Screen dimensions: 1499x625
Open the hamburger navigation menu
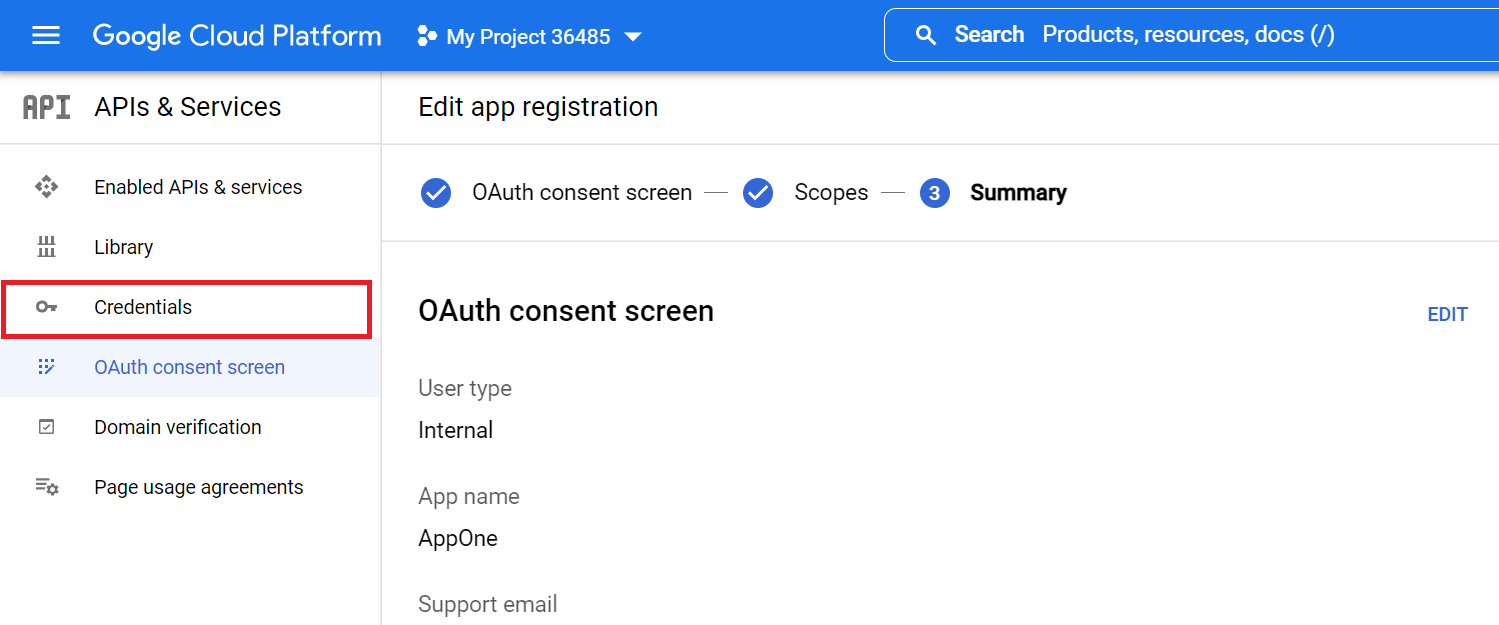click(46, 36)
